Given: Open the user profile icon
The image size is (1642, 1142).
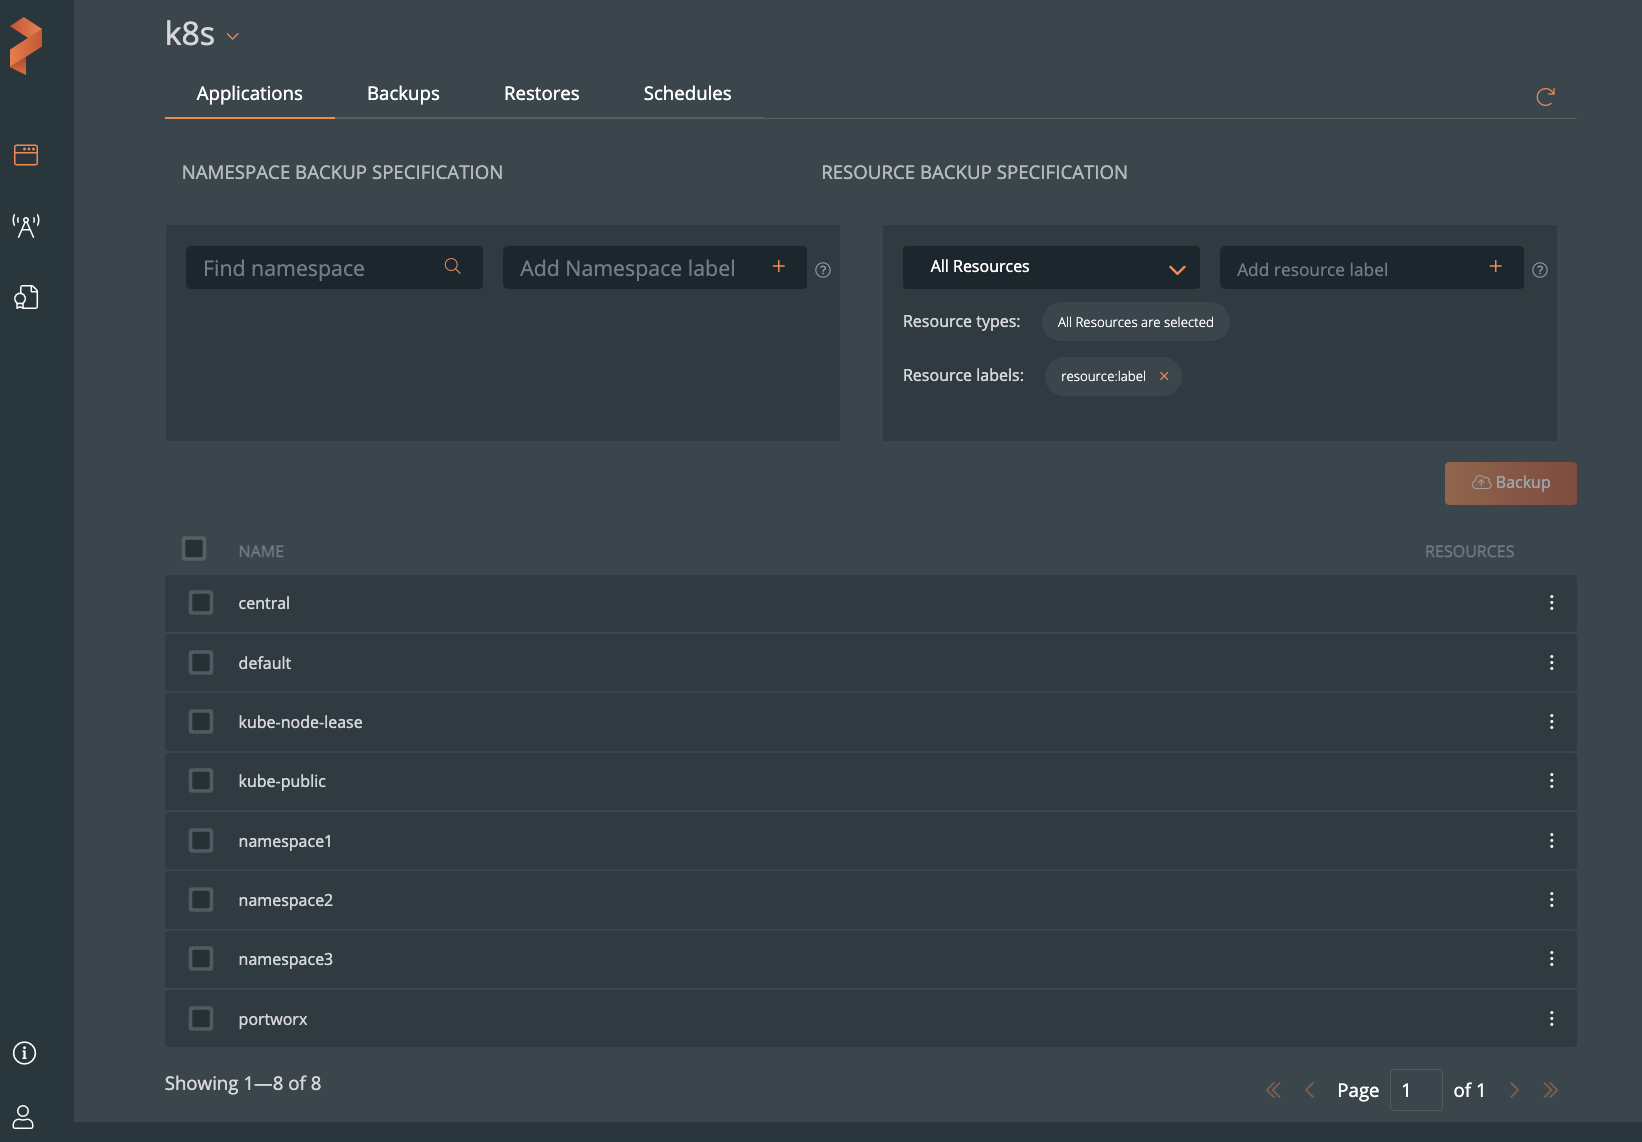Looking at the screenshot, I should [24, 1116].
